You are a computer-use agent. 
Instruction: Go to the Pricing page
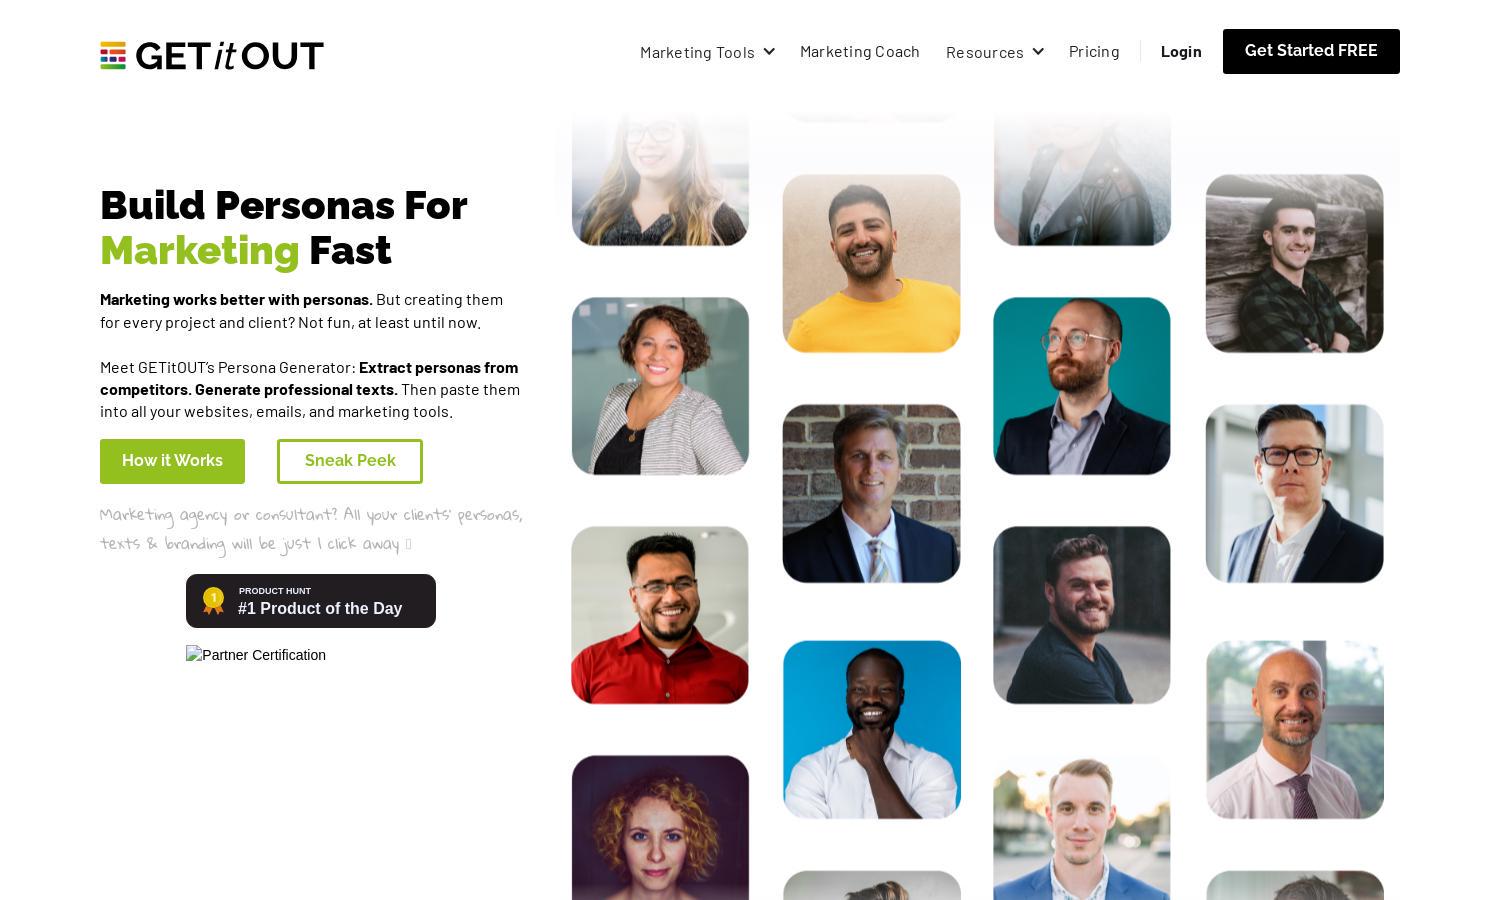(1094, 51)
